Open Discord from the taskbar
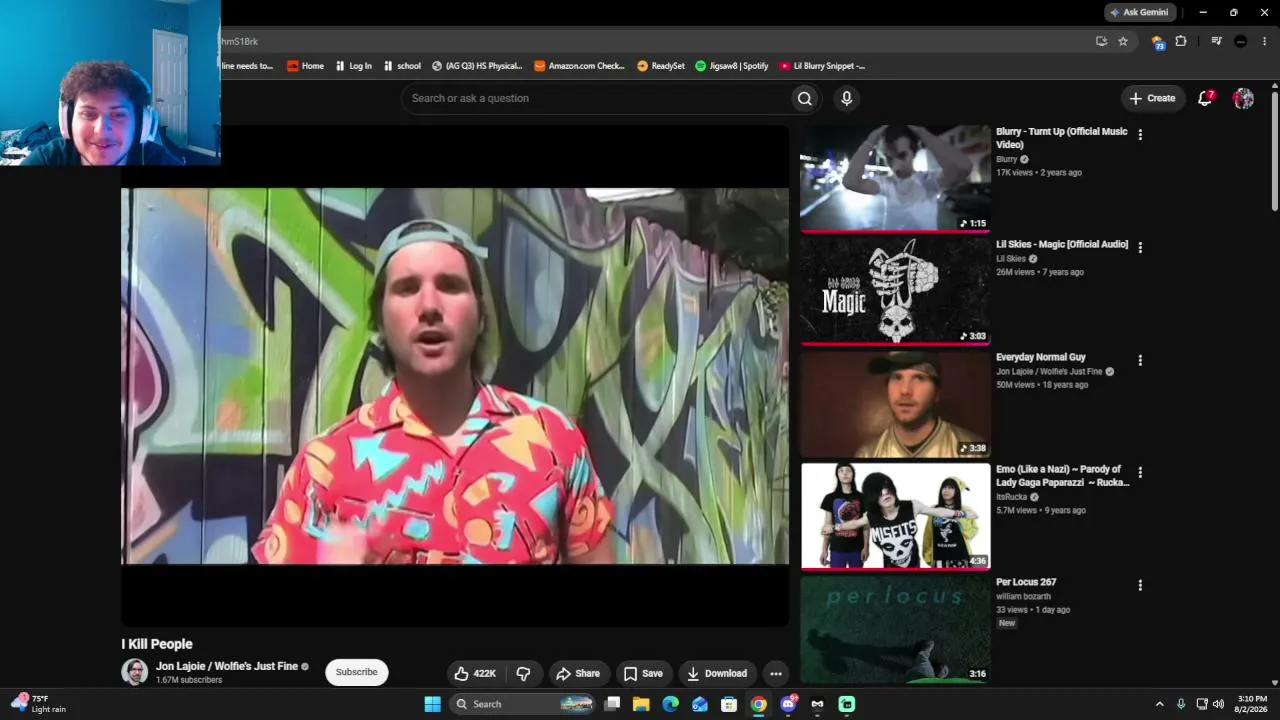Image resolution: width=1280 pixels, height=720 pixels. point(788,704)
